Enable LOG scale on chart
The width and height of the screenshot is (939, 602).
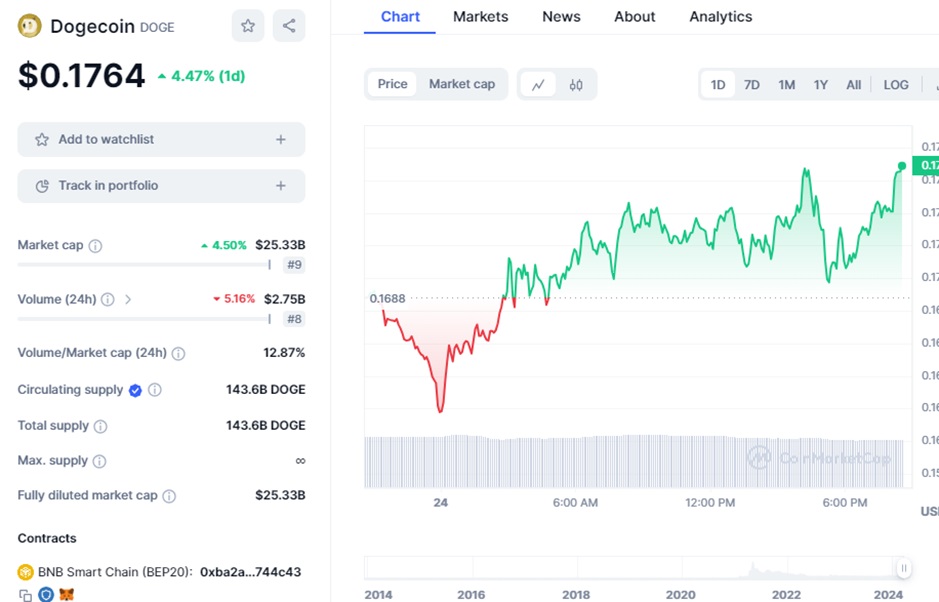(896, 85)
